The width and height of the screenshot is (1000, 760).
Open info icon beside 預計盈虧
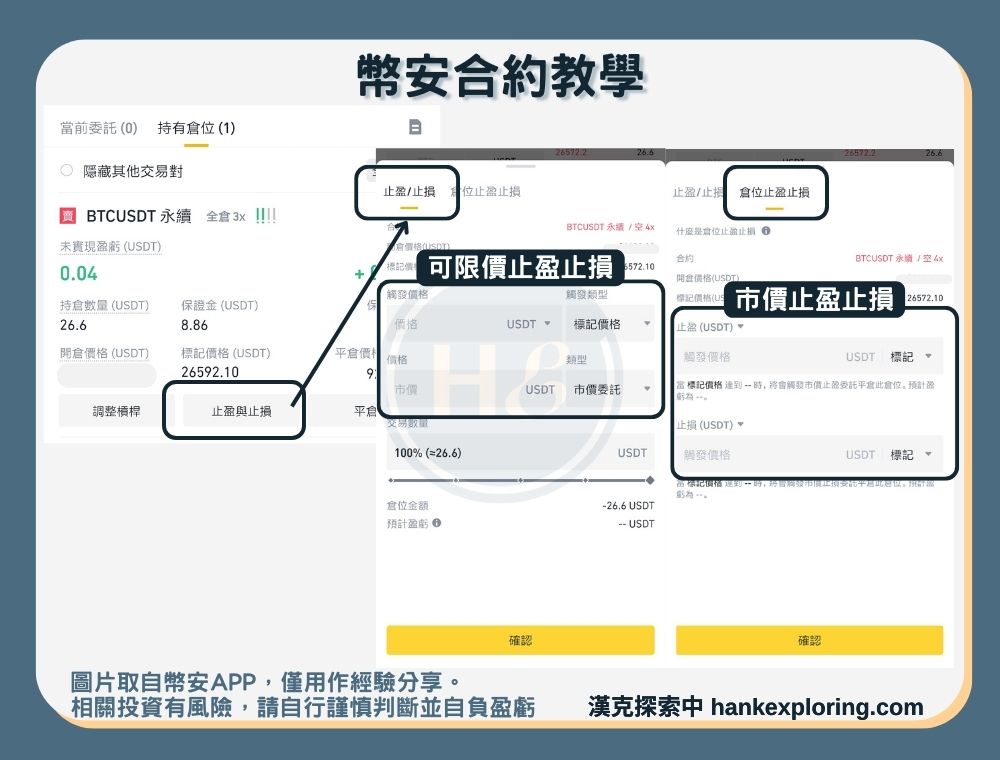[436, 523]
